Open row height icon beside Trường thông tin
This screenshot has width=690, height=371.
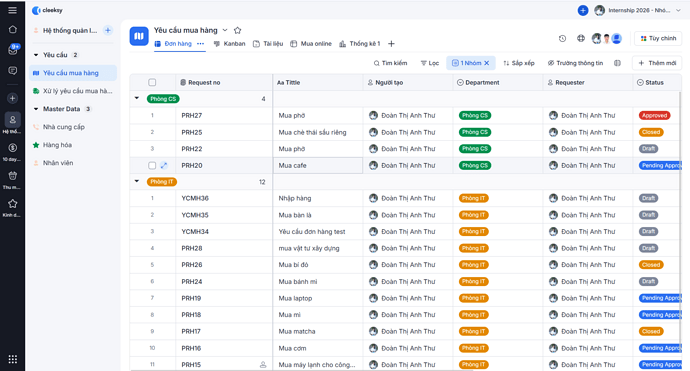[x=617, y=63]
